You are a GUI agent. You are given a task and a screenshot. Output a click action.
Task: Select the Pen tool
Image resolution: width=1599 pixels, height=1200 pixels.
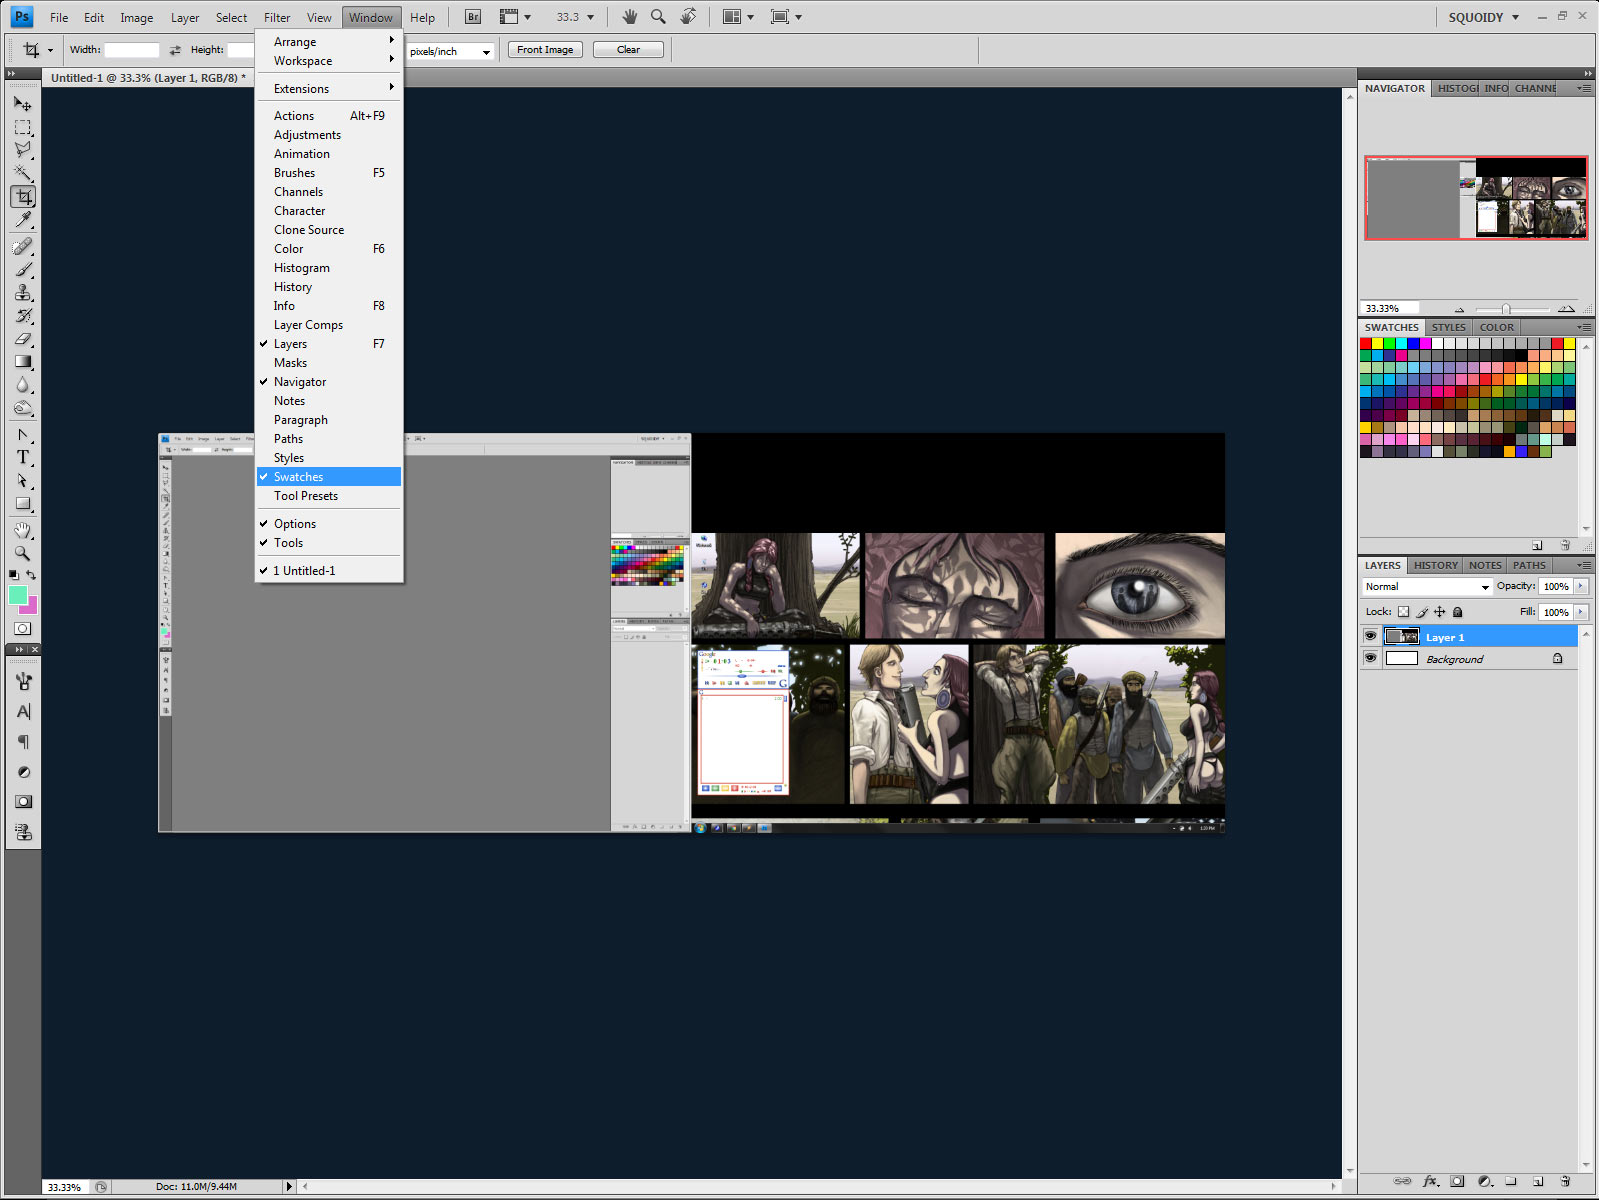point(23,435)
